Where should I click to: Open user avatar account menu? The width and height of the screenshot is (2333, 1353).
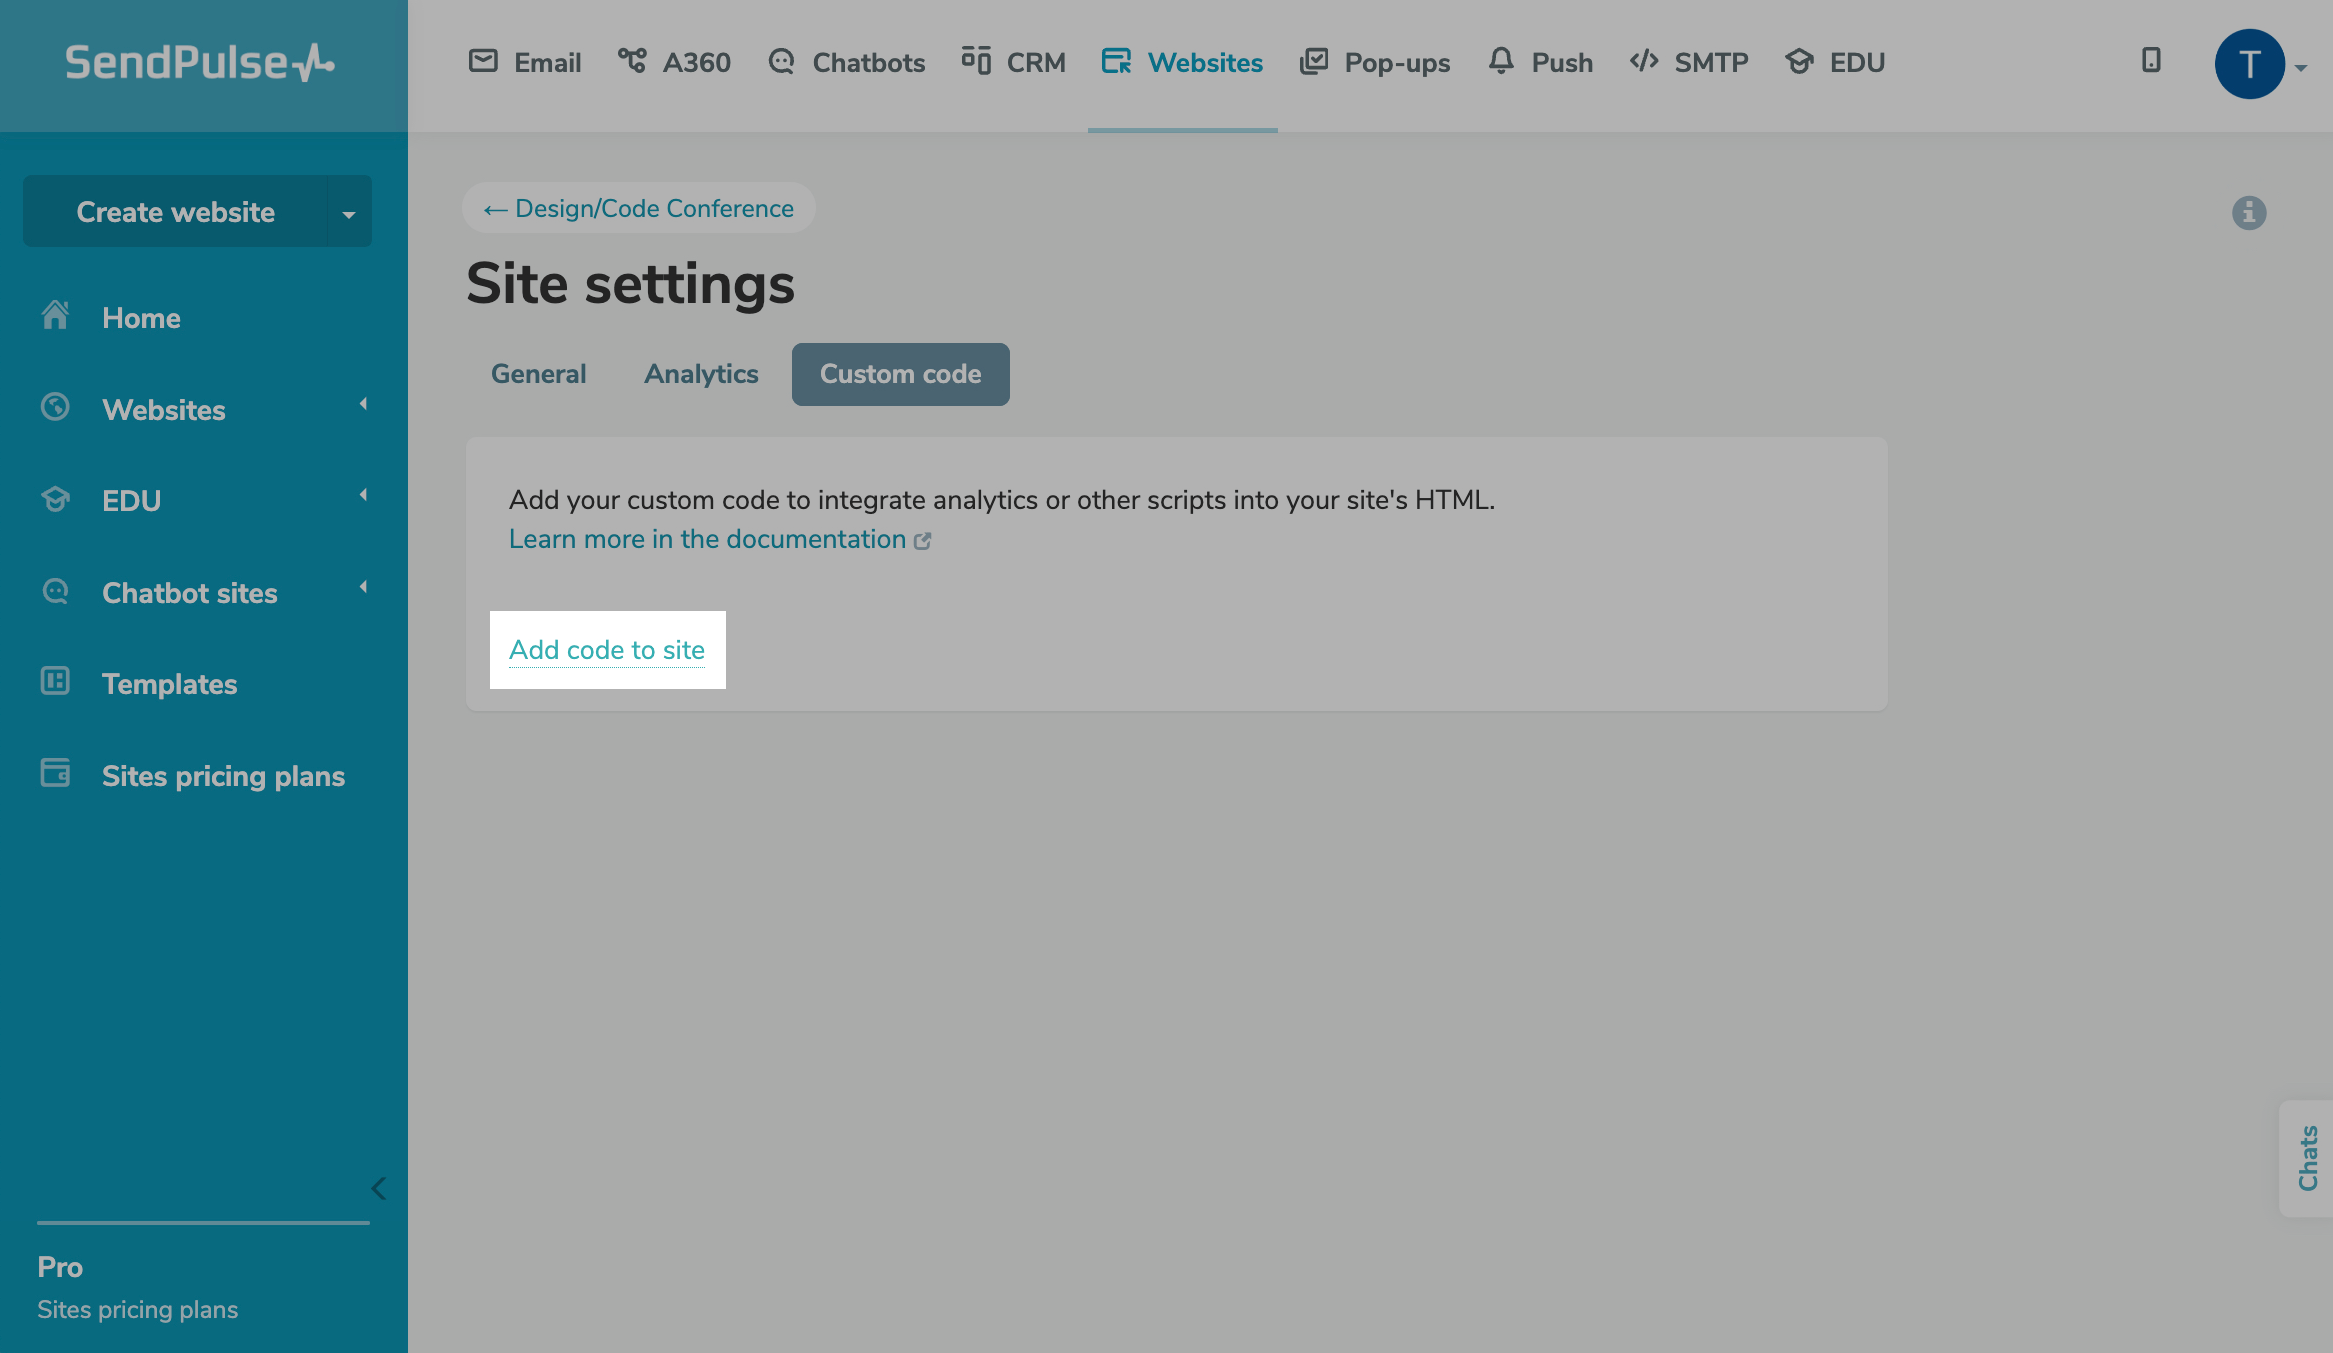pos(2250,64)
